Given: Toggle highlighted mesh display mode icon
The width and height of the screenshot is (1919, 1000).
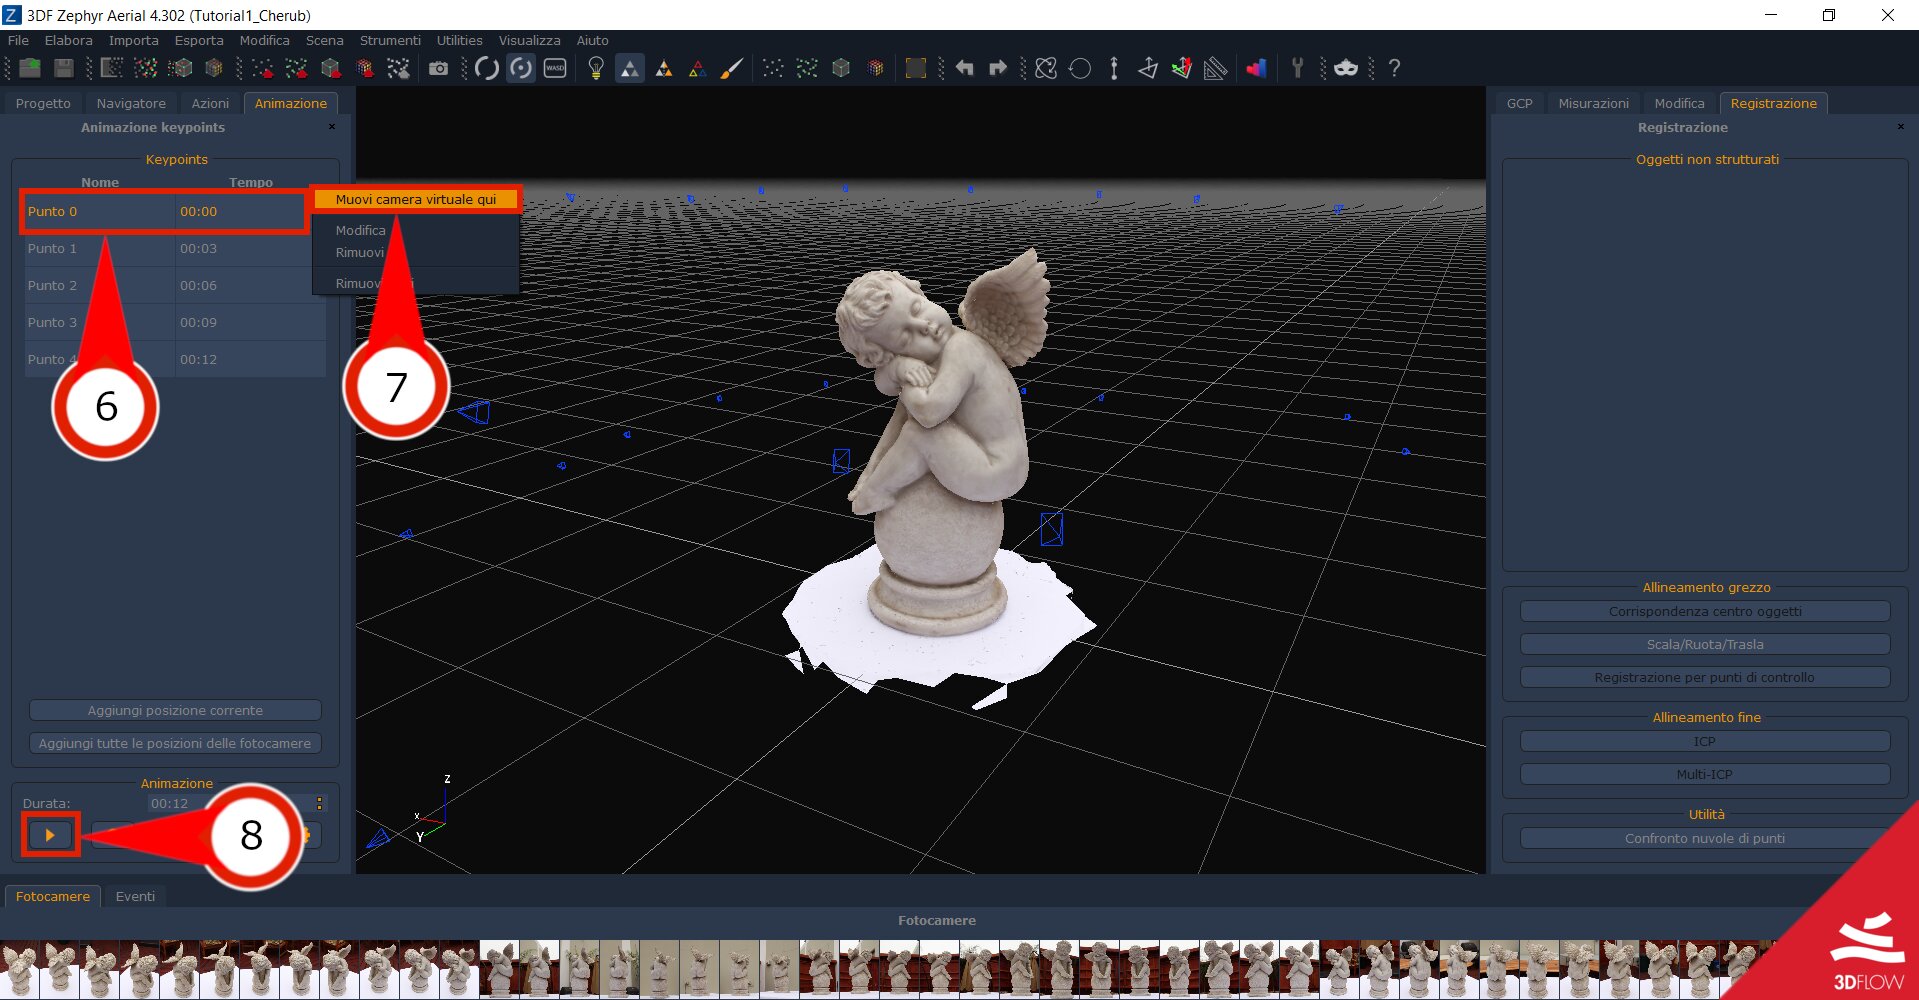Looking at the screenshot, I should click(630, 68).
